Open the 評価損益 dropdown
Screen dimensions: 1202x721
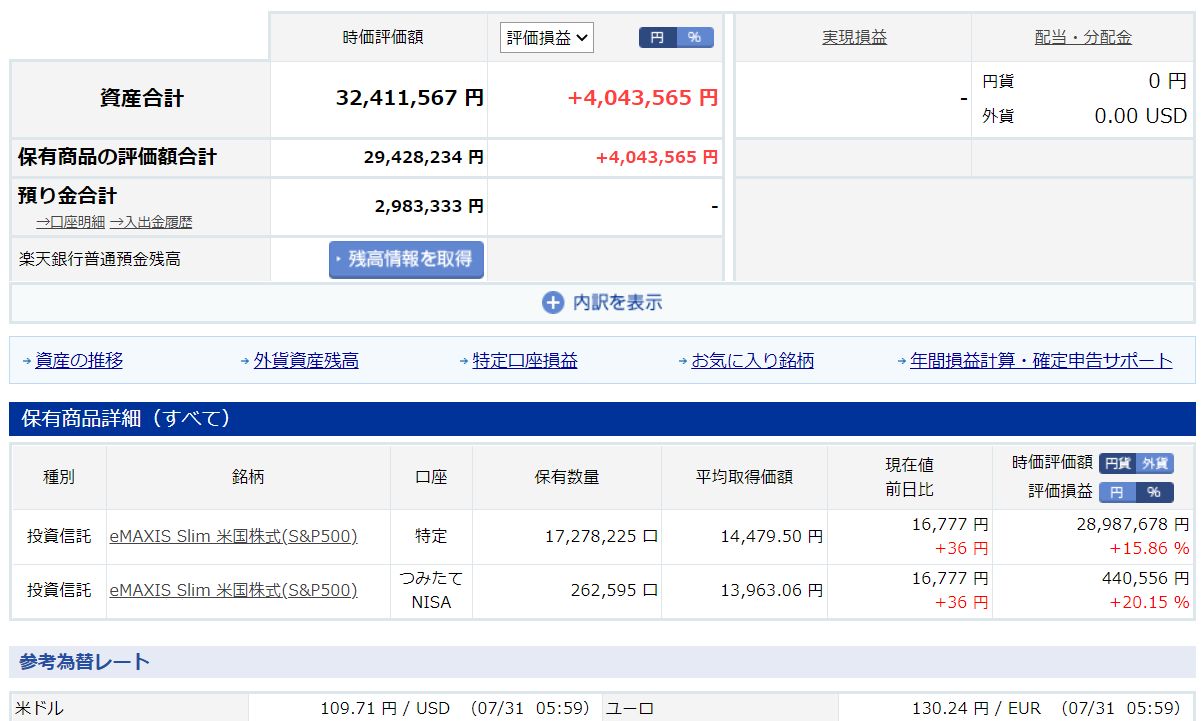point(547,38)
